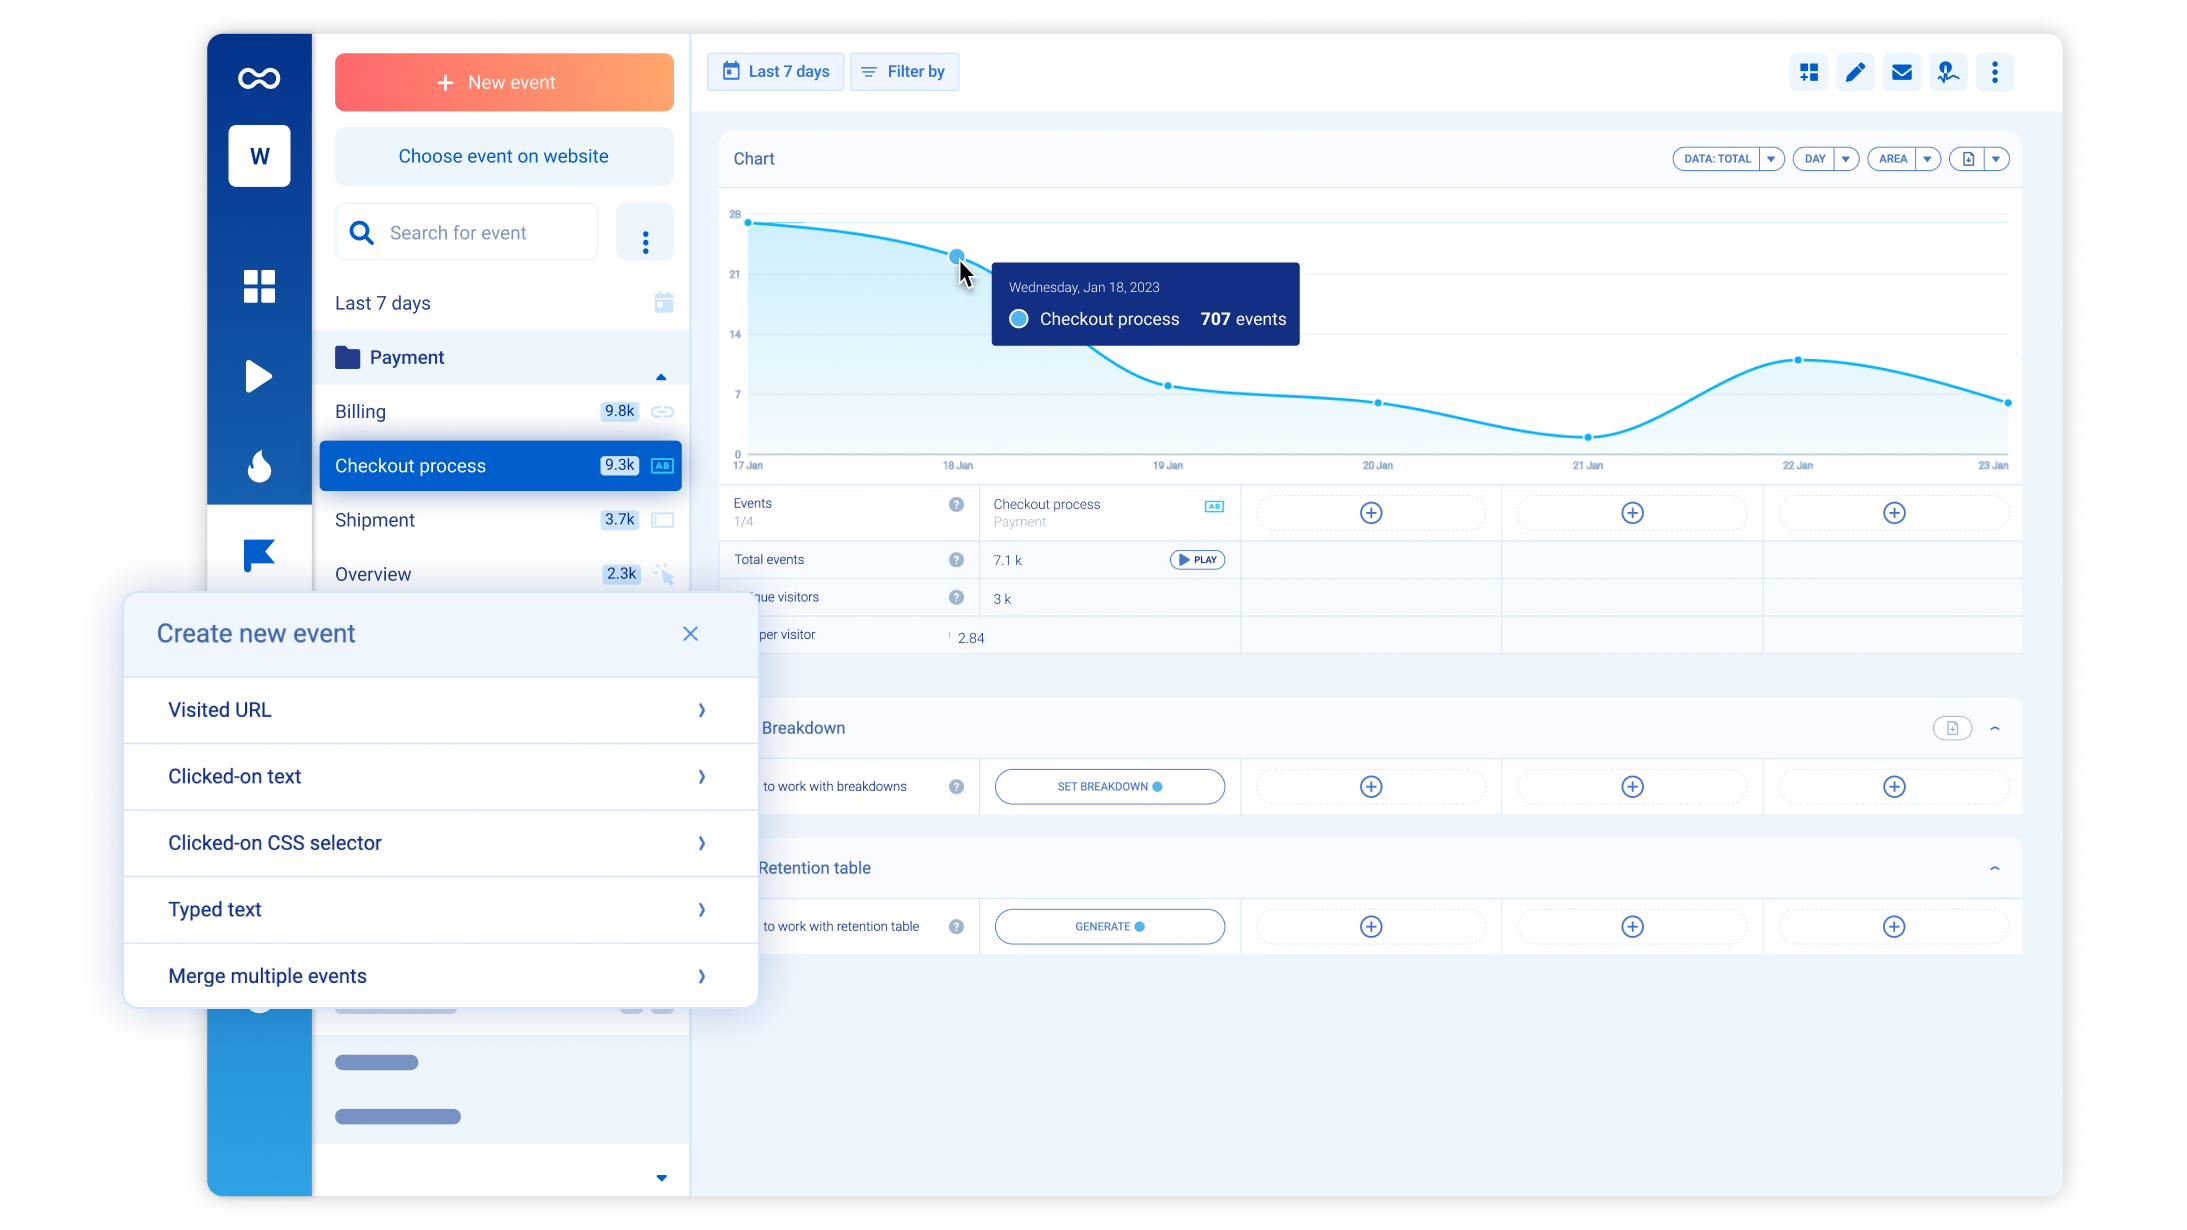Click the envelope email report icon
Viewport: 2187px width, 1230px height.
tap(1901, 72)
